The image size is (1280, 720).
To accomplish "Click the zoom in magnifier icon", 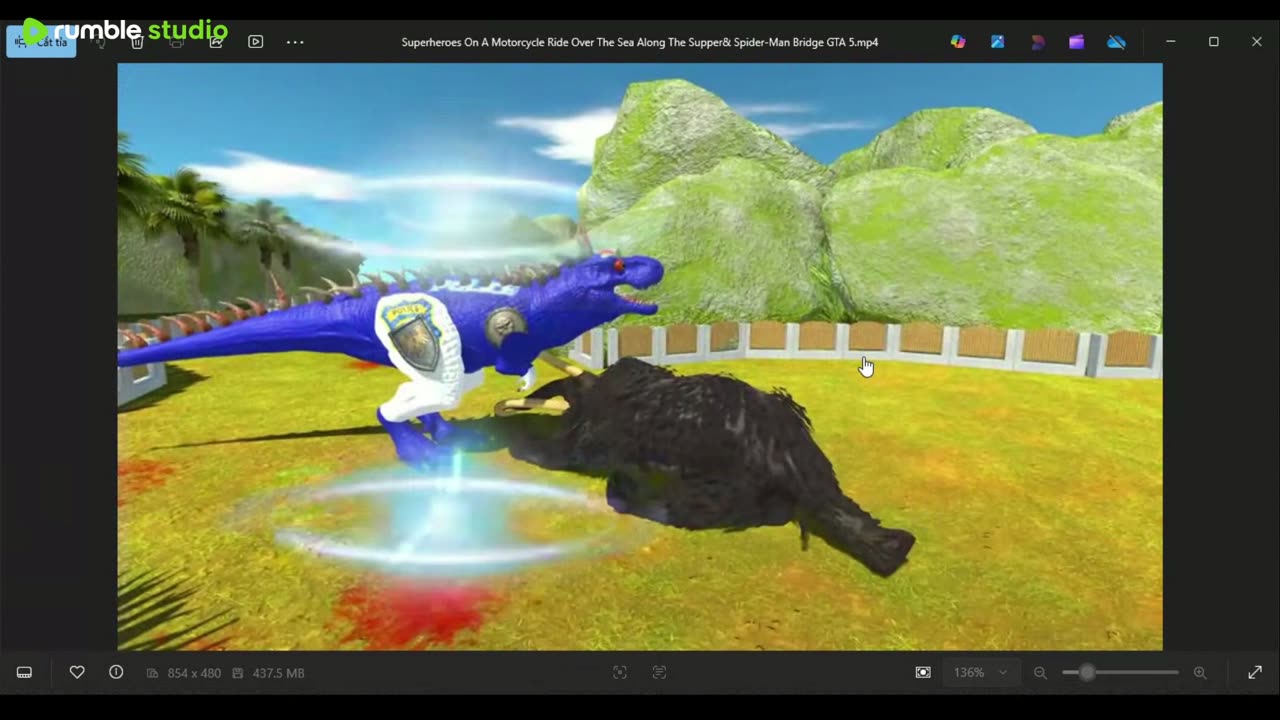I will coord(1200,673).
